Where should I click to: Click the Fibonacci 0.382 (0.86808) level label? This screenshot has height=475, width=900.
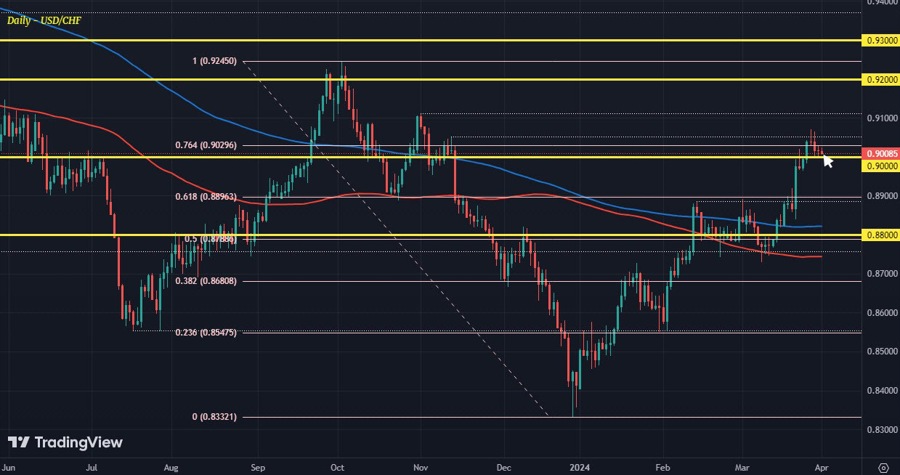206,281
